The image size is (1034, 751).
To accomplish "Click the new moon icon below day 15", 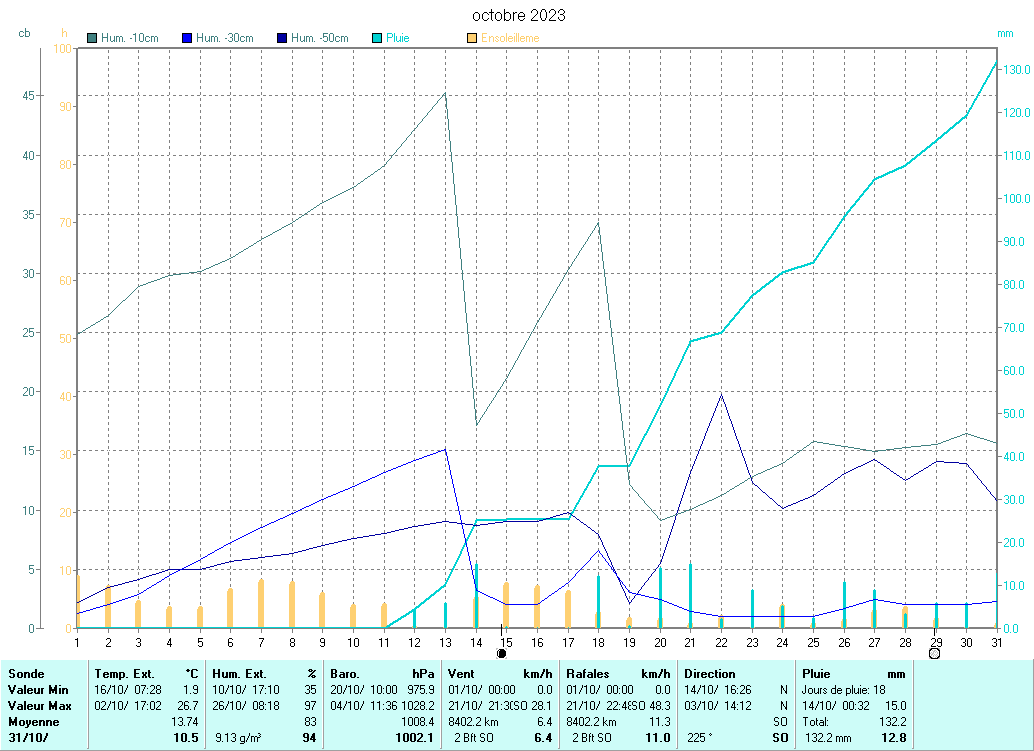I will [x=502, y=654].
